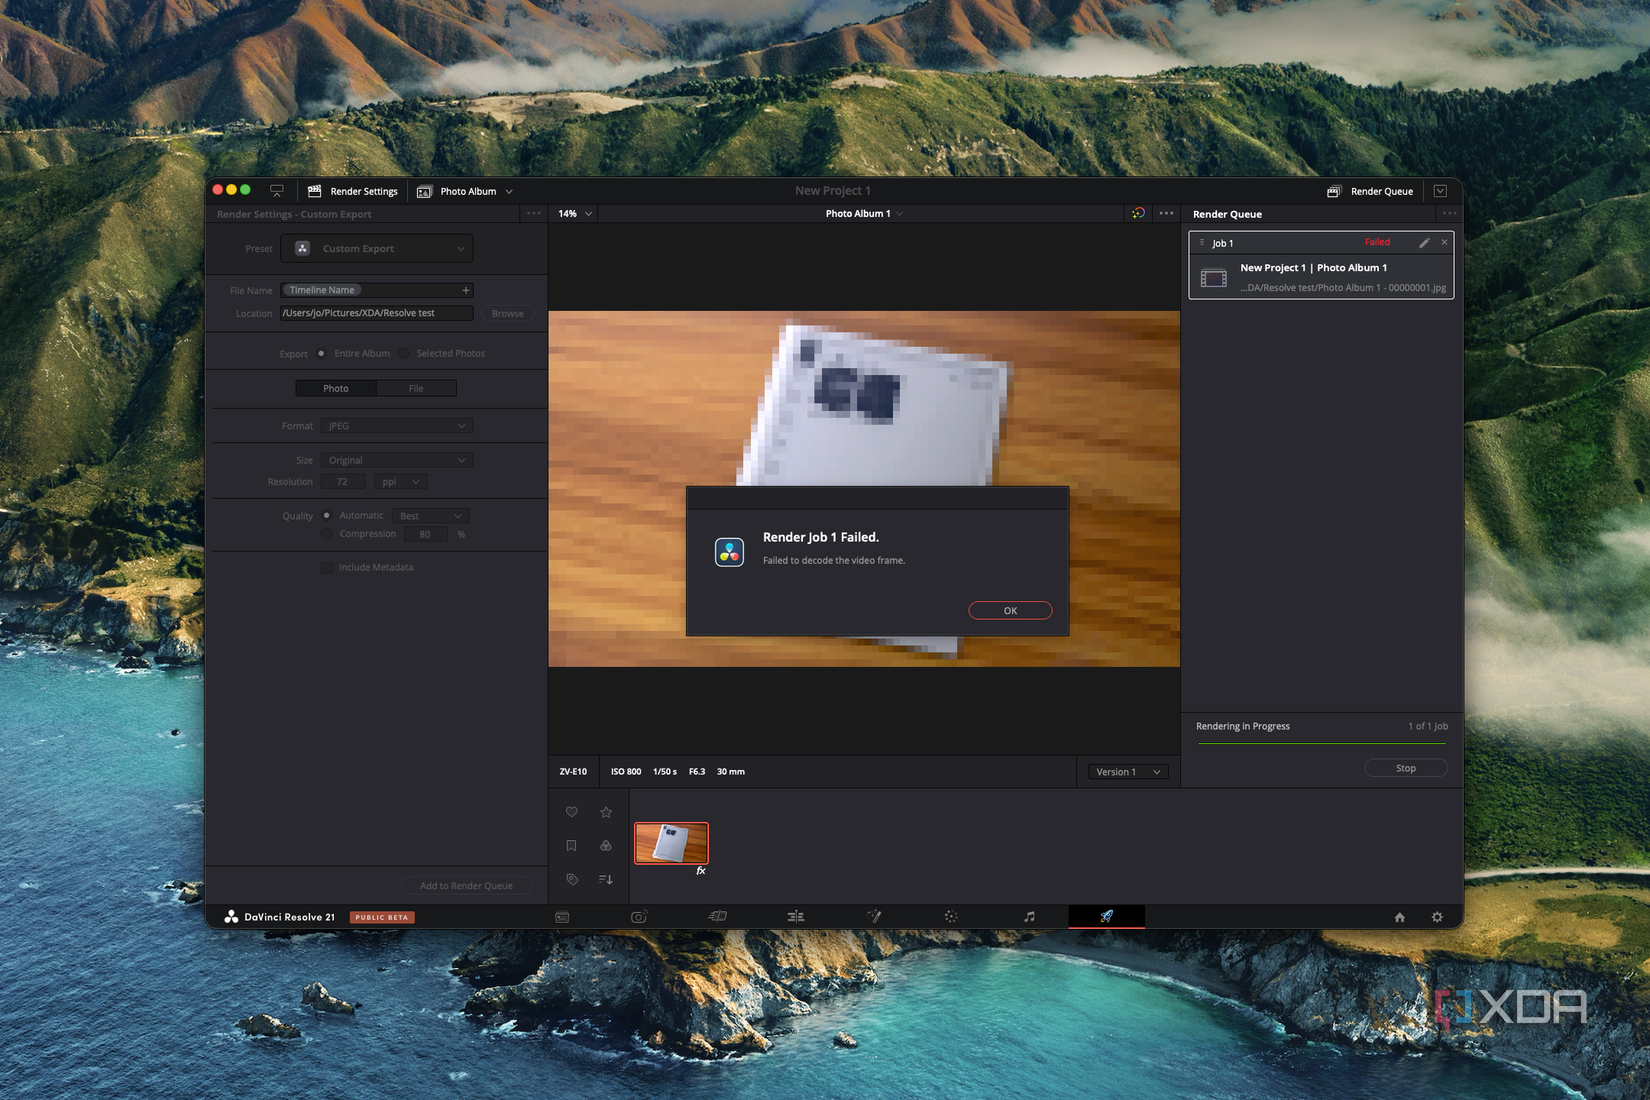
Task: Open the tag icon for the photo
Action: [571, 879]
